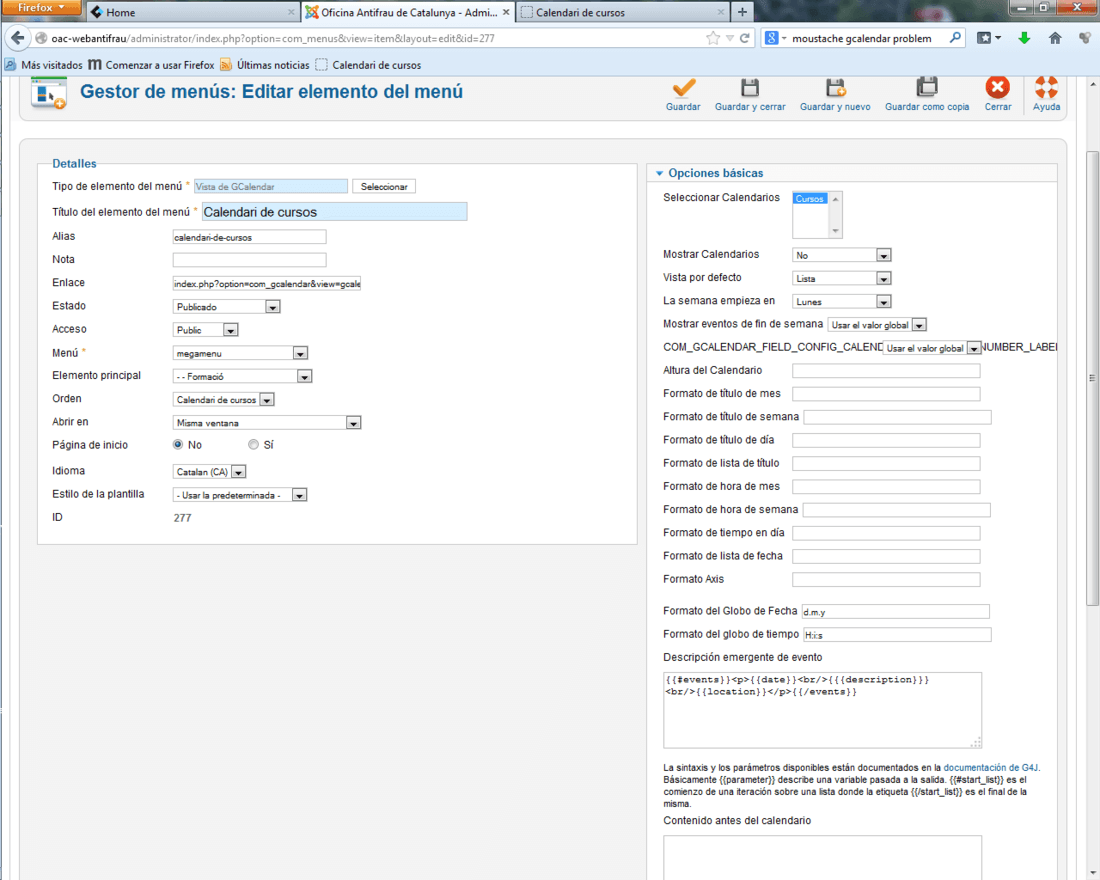Click the Descripción emergente de evento textarea
Viewport: 1100px width, 880px height.
(x=822, y=710)
